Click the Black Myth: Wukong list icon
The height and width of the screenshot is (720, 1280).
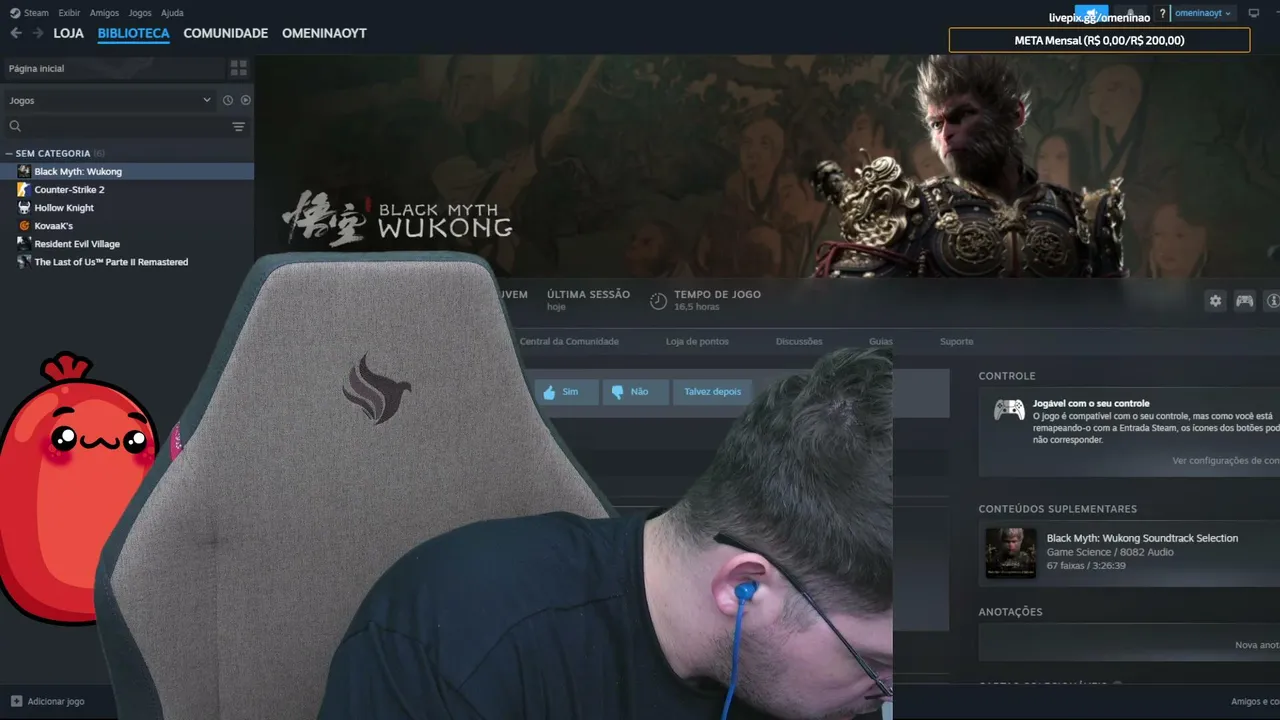pyautogui.click(x=24, y=172)
